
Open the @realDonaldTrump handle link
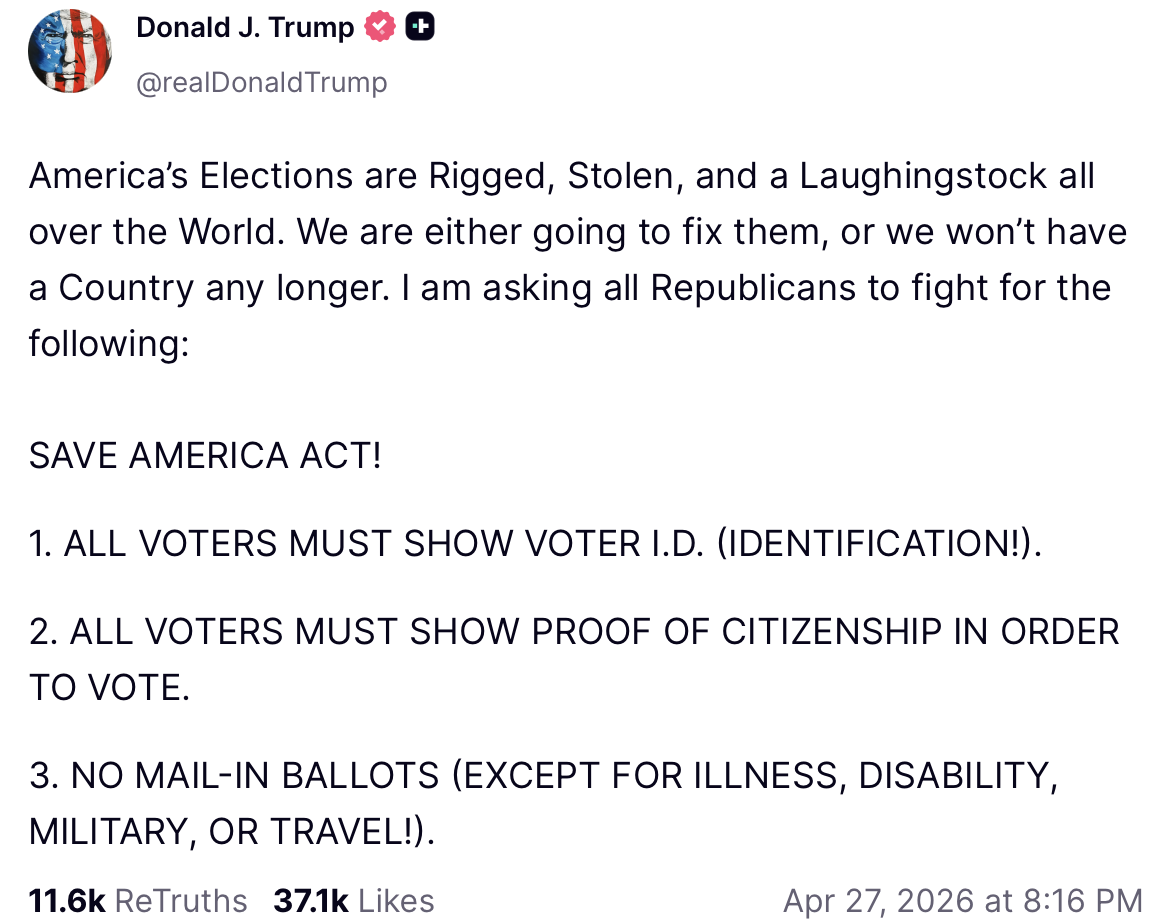pos(261,82)
